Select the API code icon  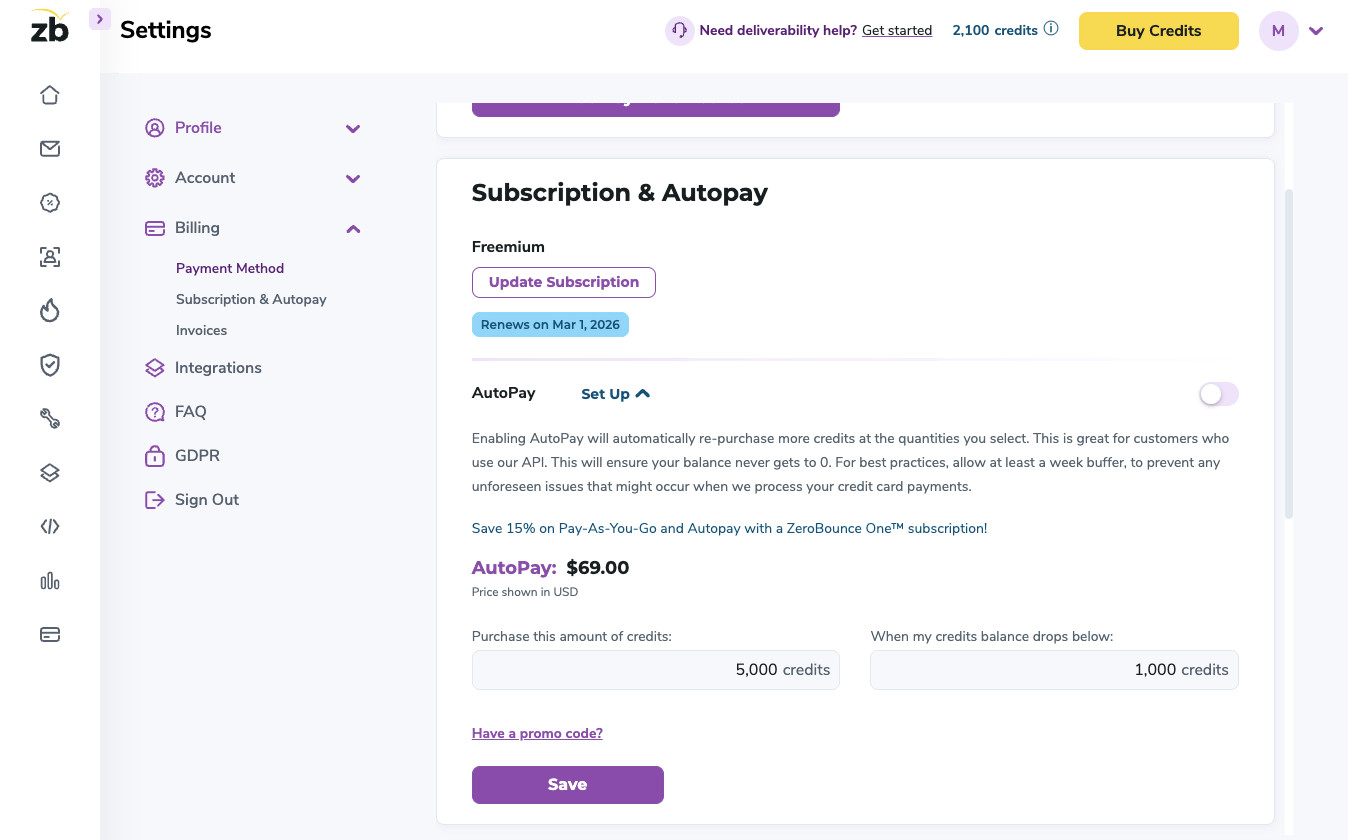[x=49, y=526]
